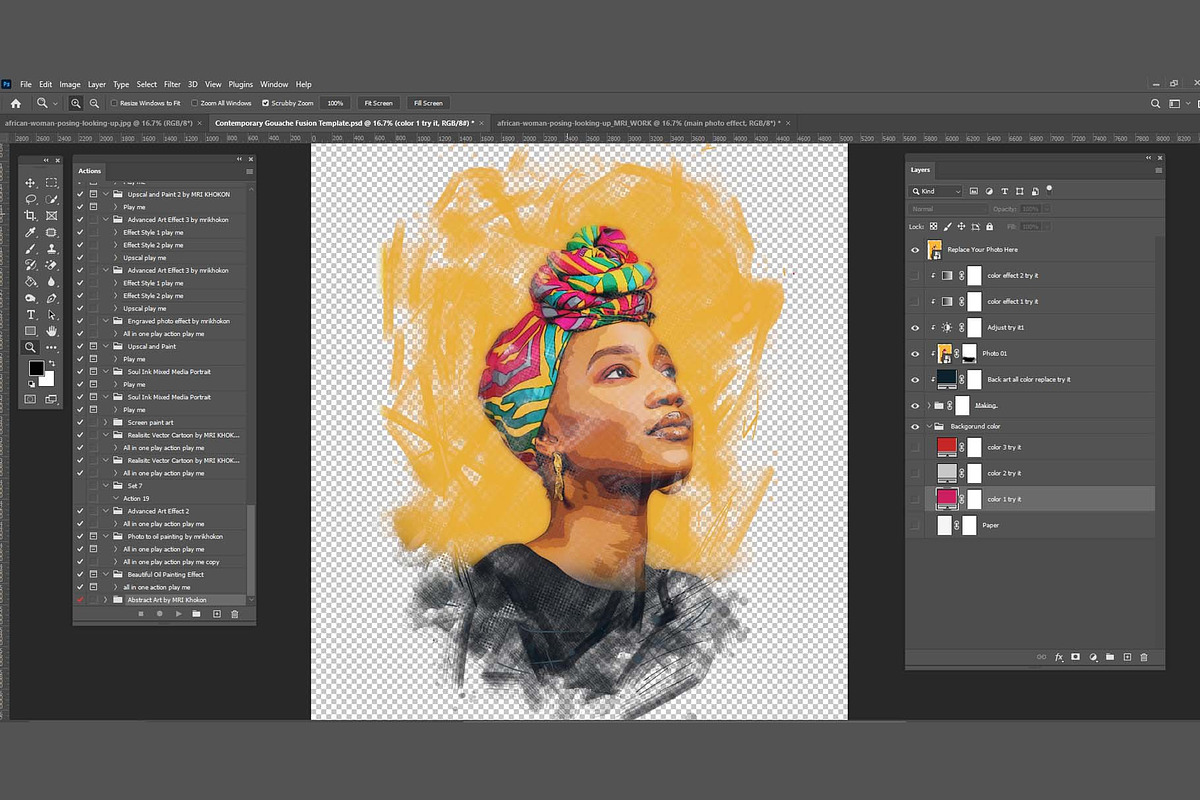This screenshot has width=1200, height=800.
Task: Click the Zoom Out button in options bar
Action: pos(94,103)
